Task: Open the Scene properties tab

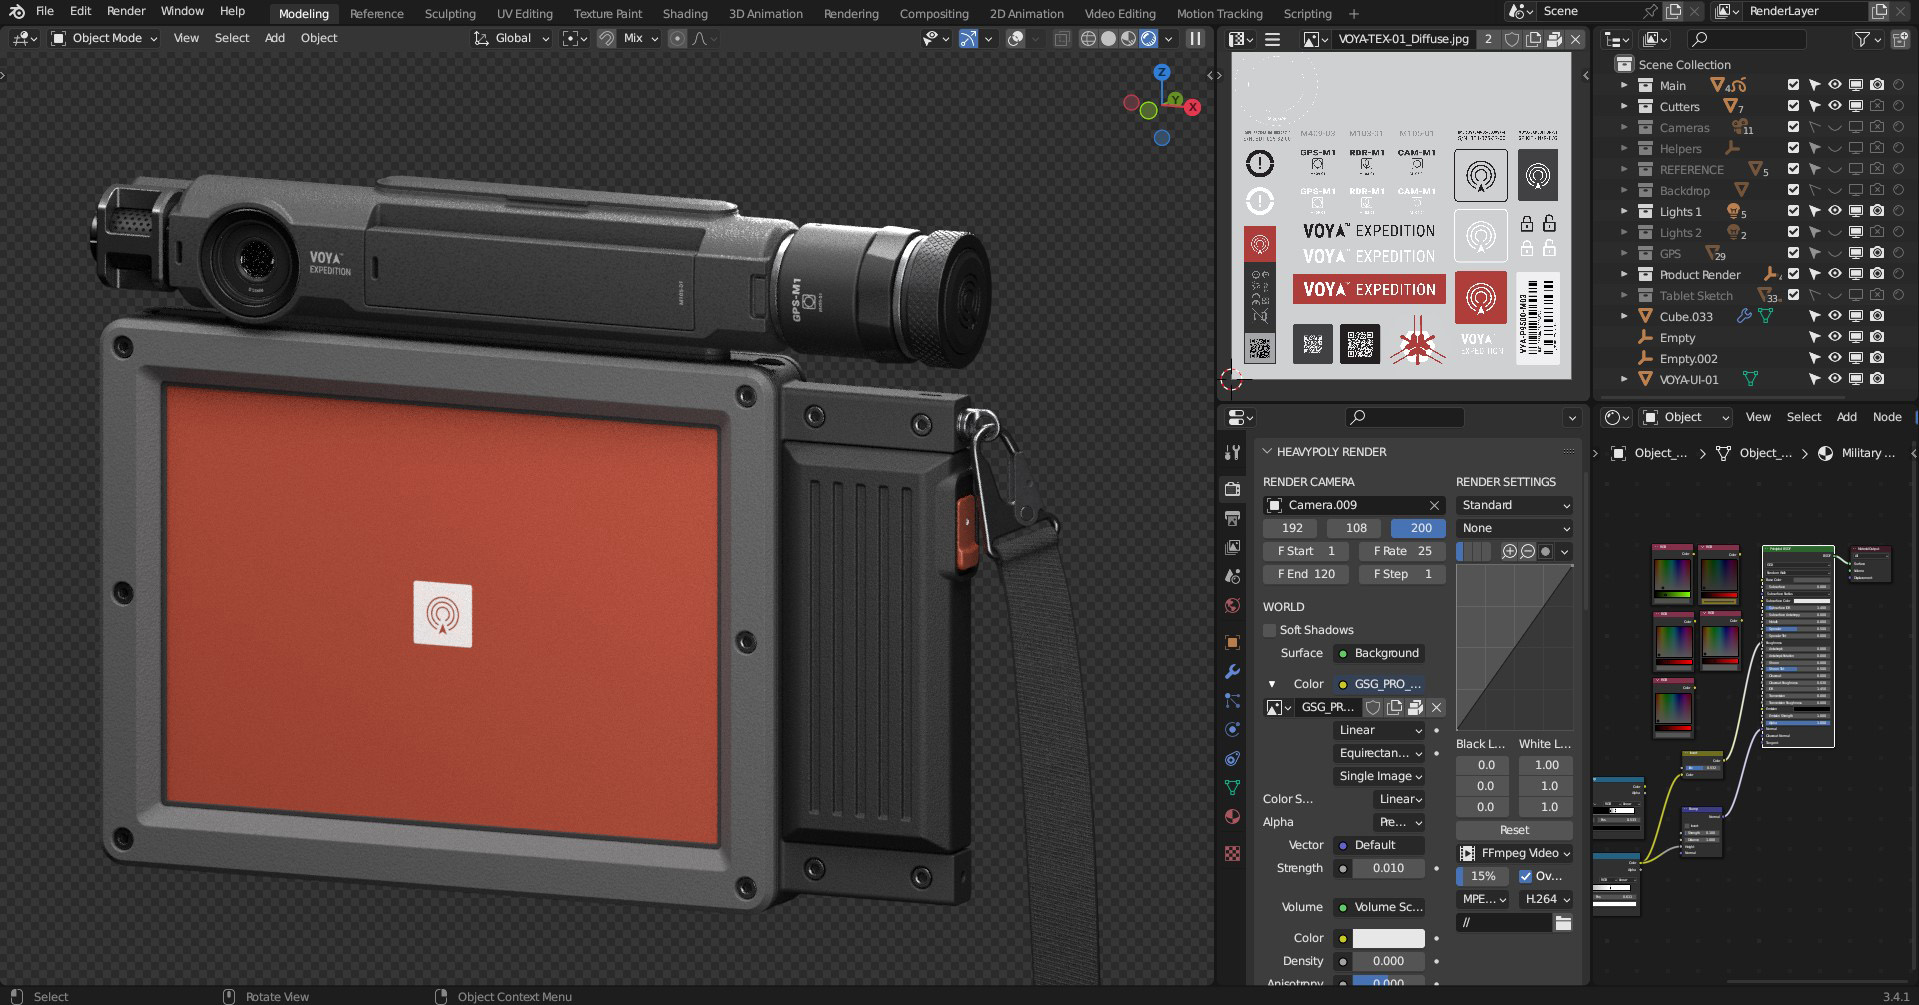Action: pos(1233,576)
